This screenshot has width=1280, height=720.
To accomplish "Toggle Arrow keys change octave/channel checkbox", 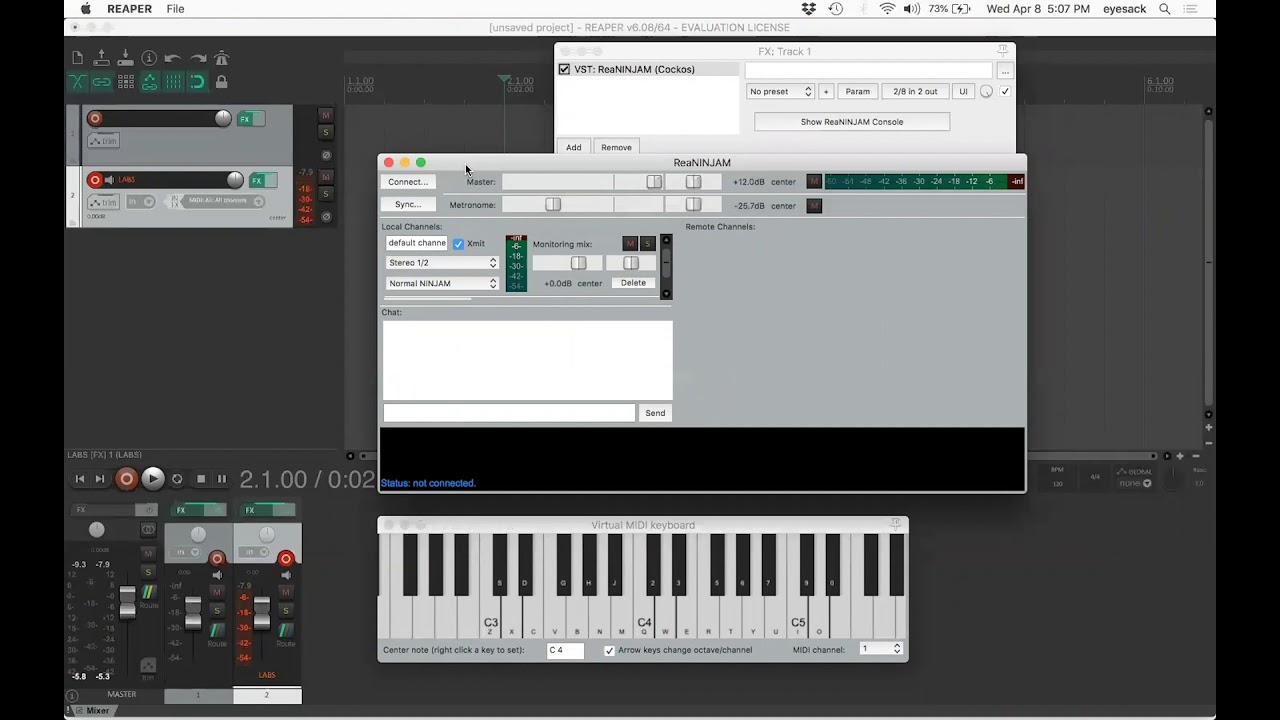I will coord(609,650).
